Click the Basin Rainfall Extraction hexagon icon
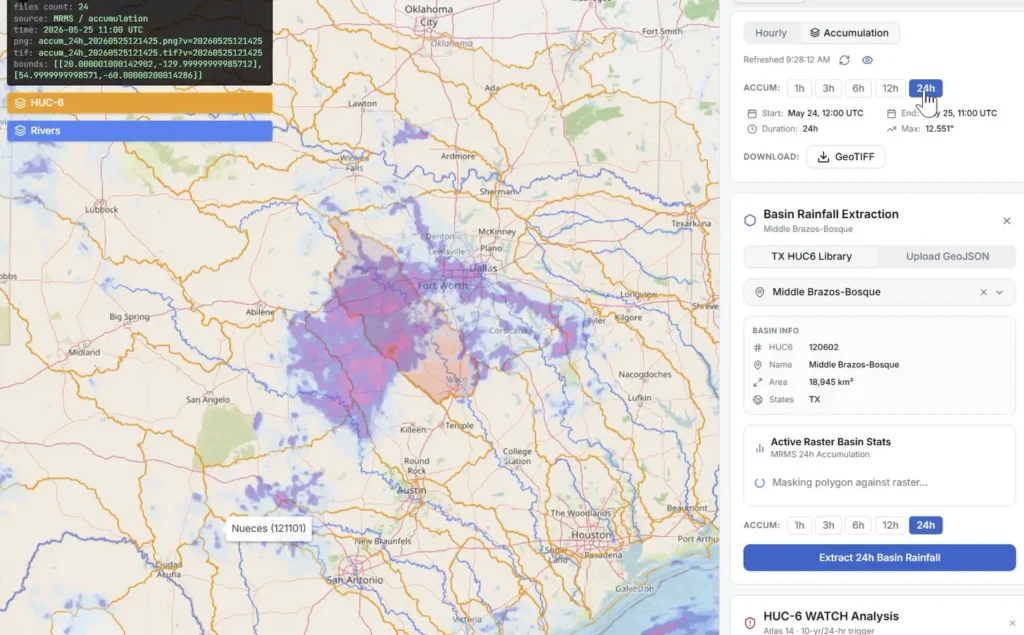Screen dimensions: 1024x635 click(750, 221)
